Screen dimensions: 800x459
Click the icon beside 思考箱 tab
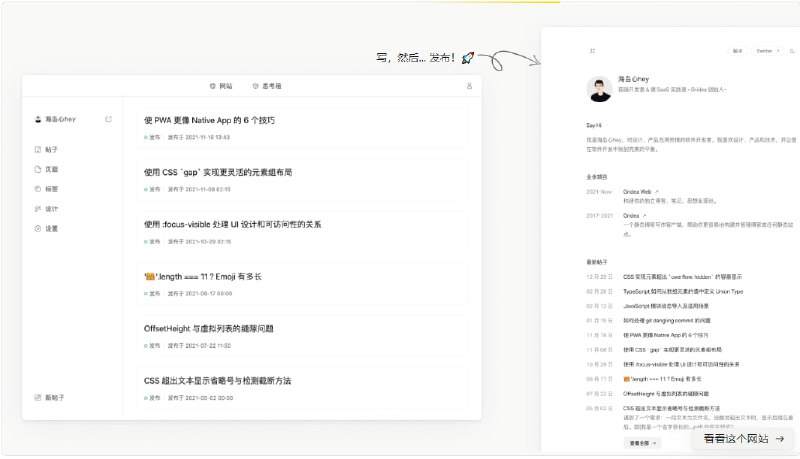256,86
